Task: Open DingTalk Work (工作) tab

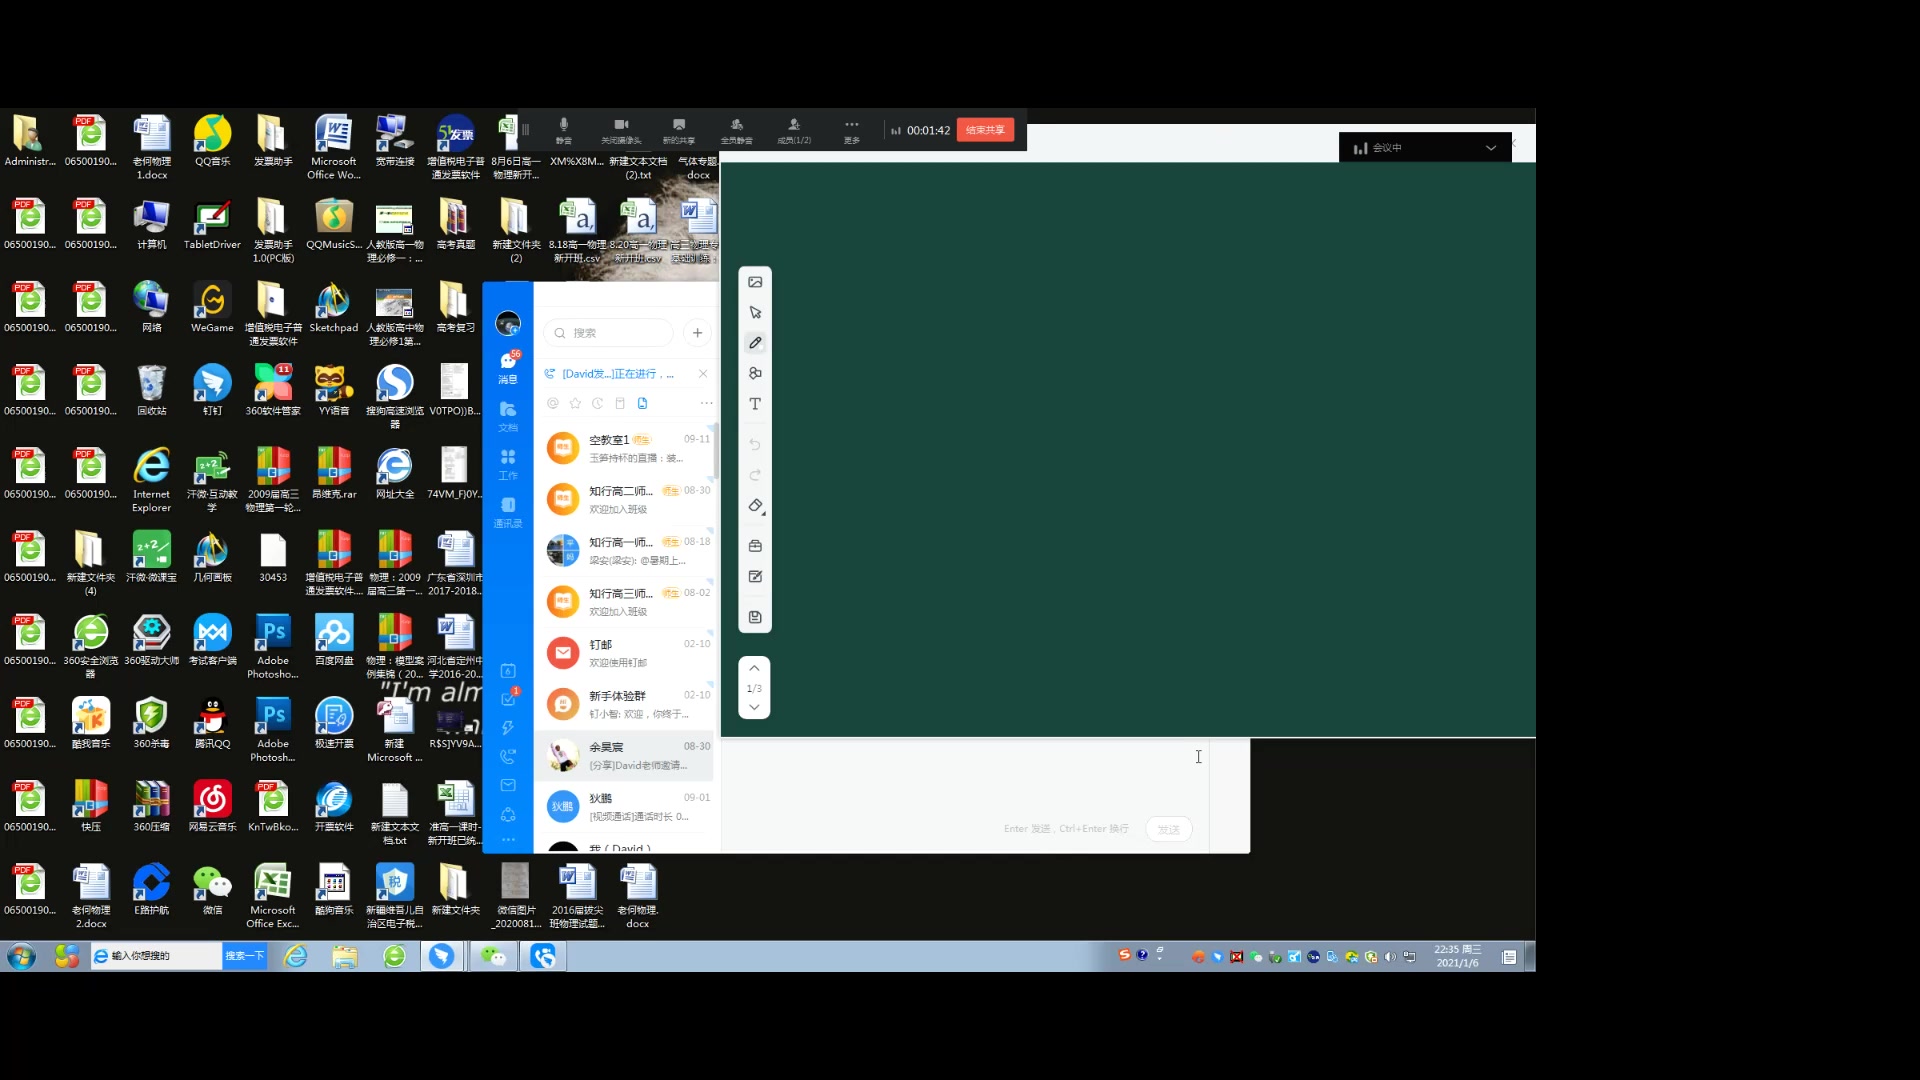Action: pos(508,464)
